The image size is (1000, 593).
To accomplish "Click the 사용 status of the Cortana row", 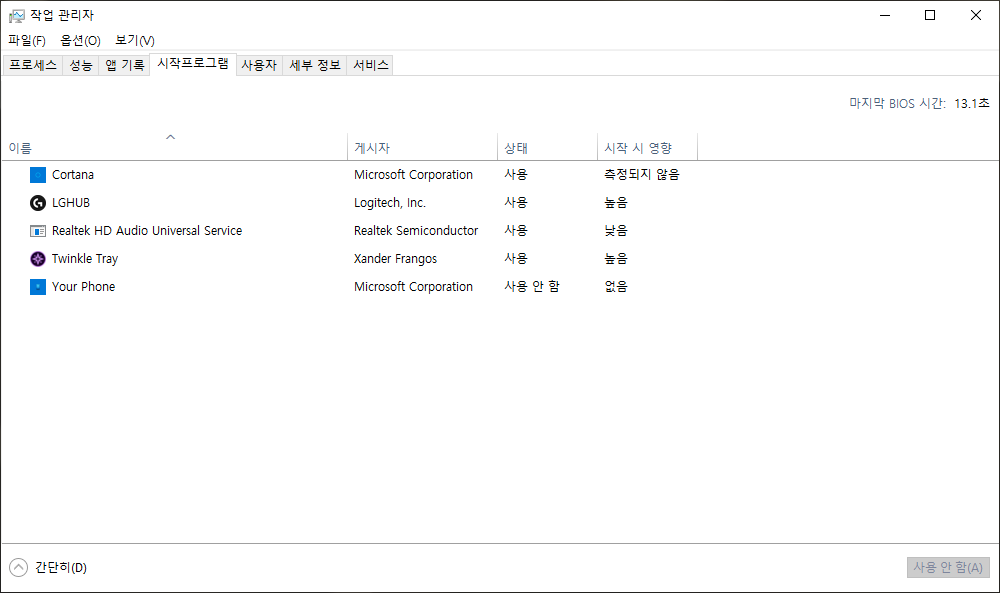I will [x=516, y=175].
